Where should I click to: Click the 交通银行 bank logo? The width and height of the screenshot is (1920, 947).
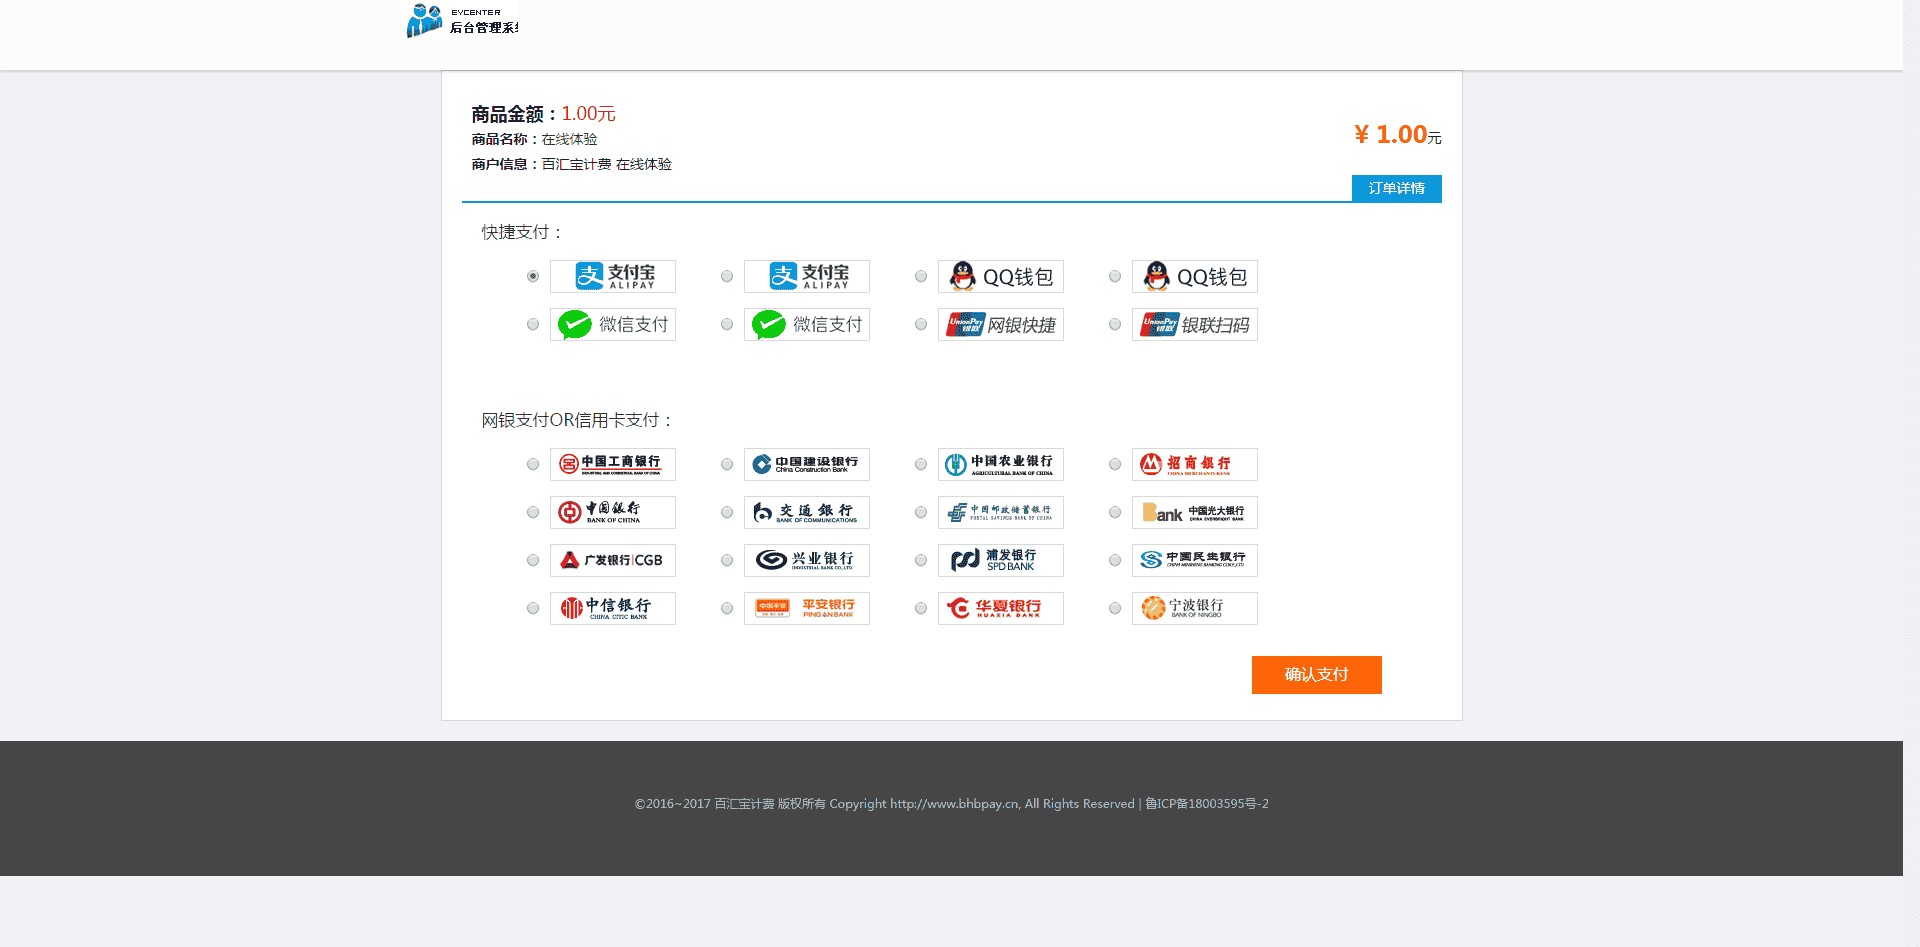[x=807, y=512]
